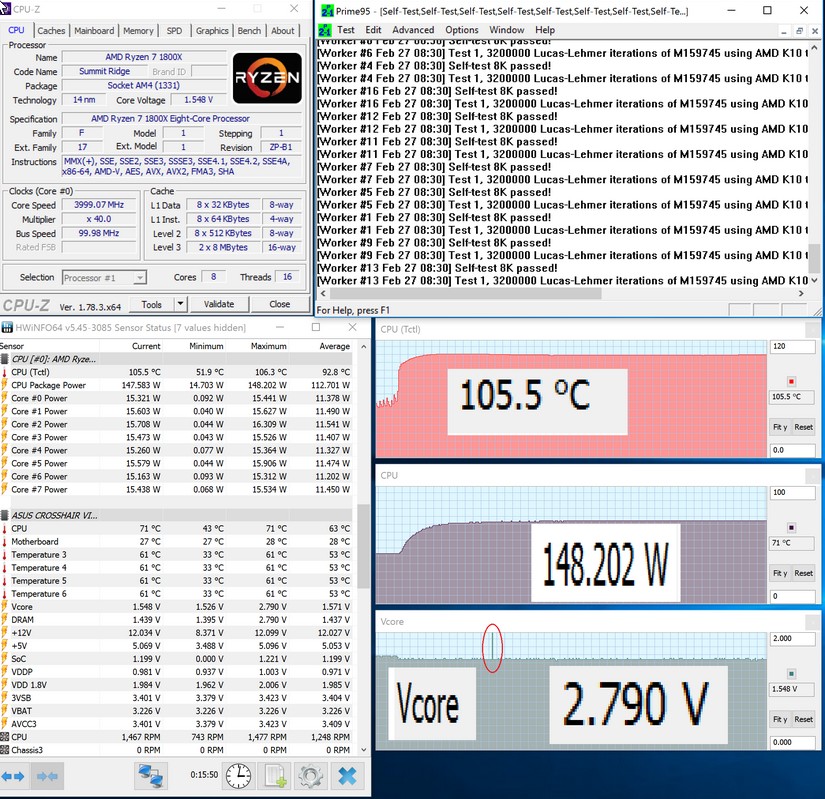Image resolution: width=825 pixels, height=799 pixels.
Task: Open HWiNFO sensor settings gear icon
Action: click(310, 776)
